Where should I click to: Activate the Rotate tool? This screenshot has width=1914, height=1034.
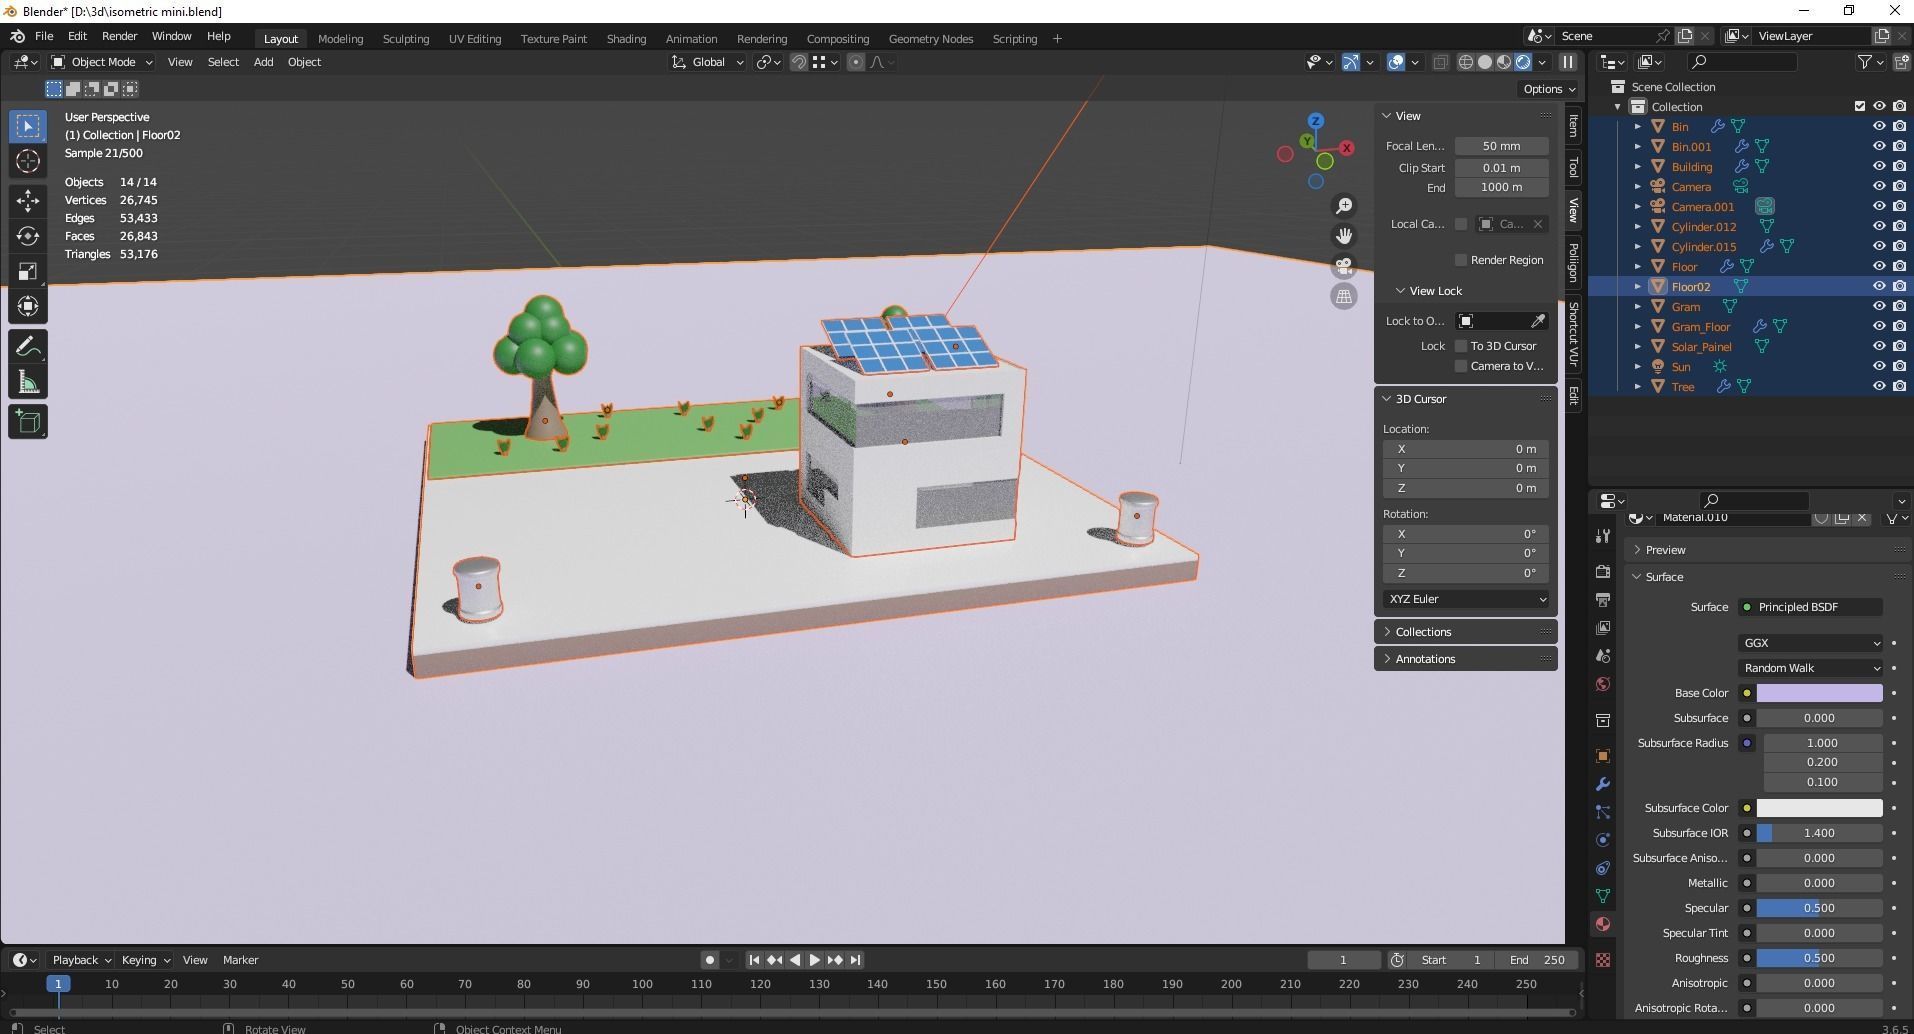(x=28, y=236)
